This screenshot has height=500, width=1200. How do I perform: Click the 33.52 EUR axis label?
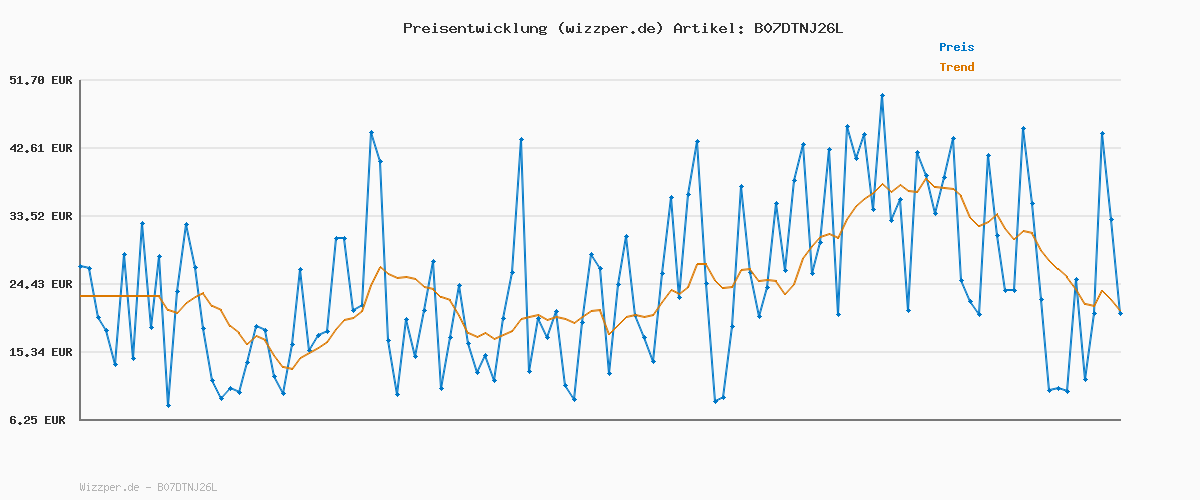(x=41, y=216)
